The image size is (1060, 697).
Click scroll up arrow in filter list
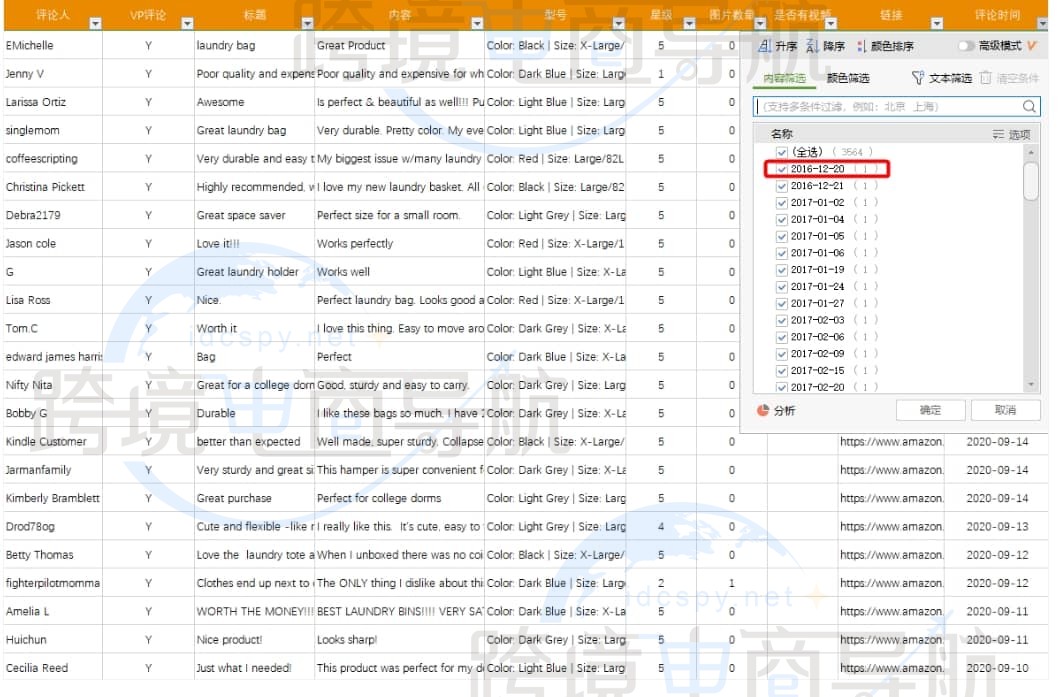[1031, 152]
